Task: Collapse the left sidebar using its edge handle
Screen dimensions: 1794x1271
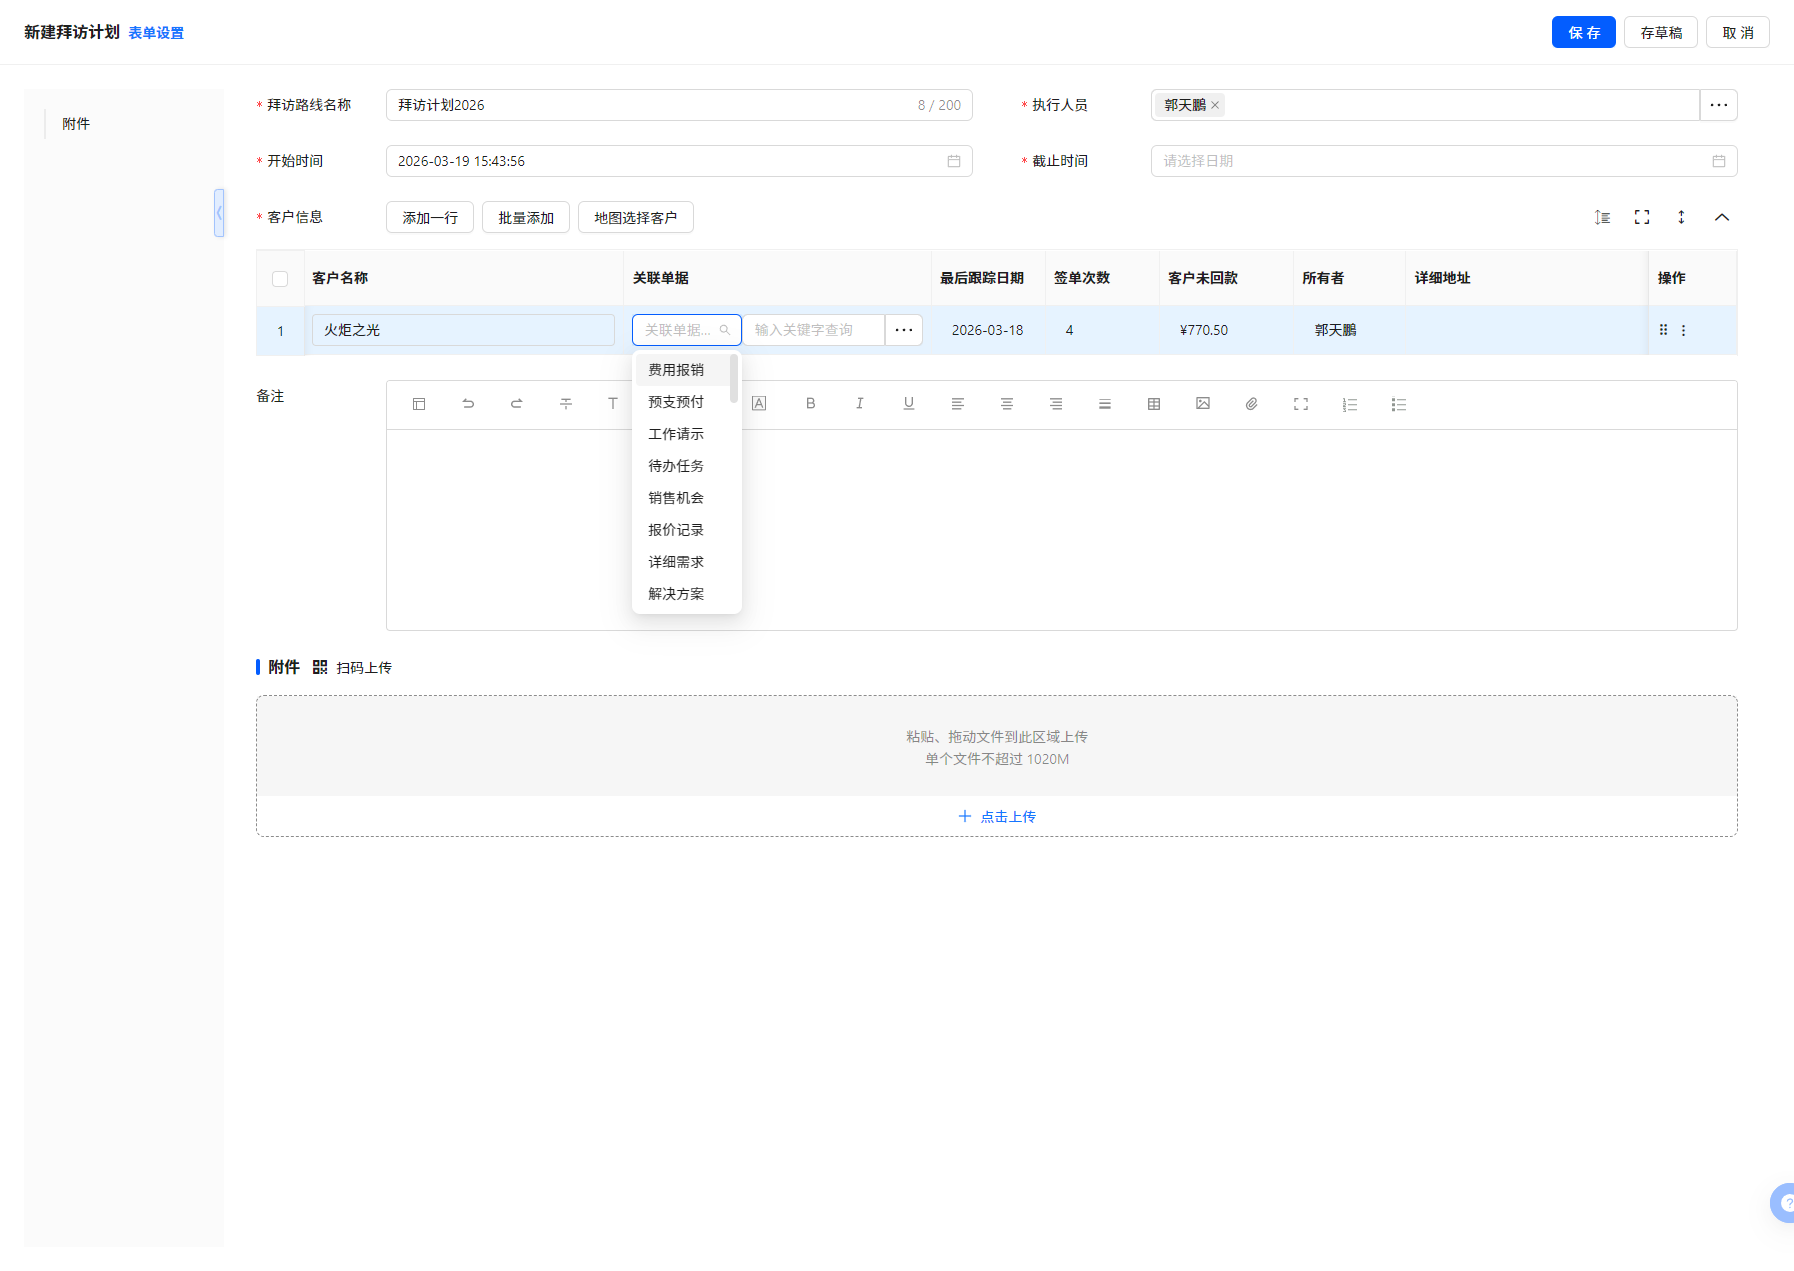Action: tap(219, 213)
